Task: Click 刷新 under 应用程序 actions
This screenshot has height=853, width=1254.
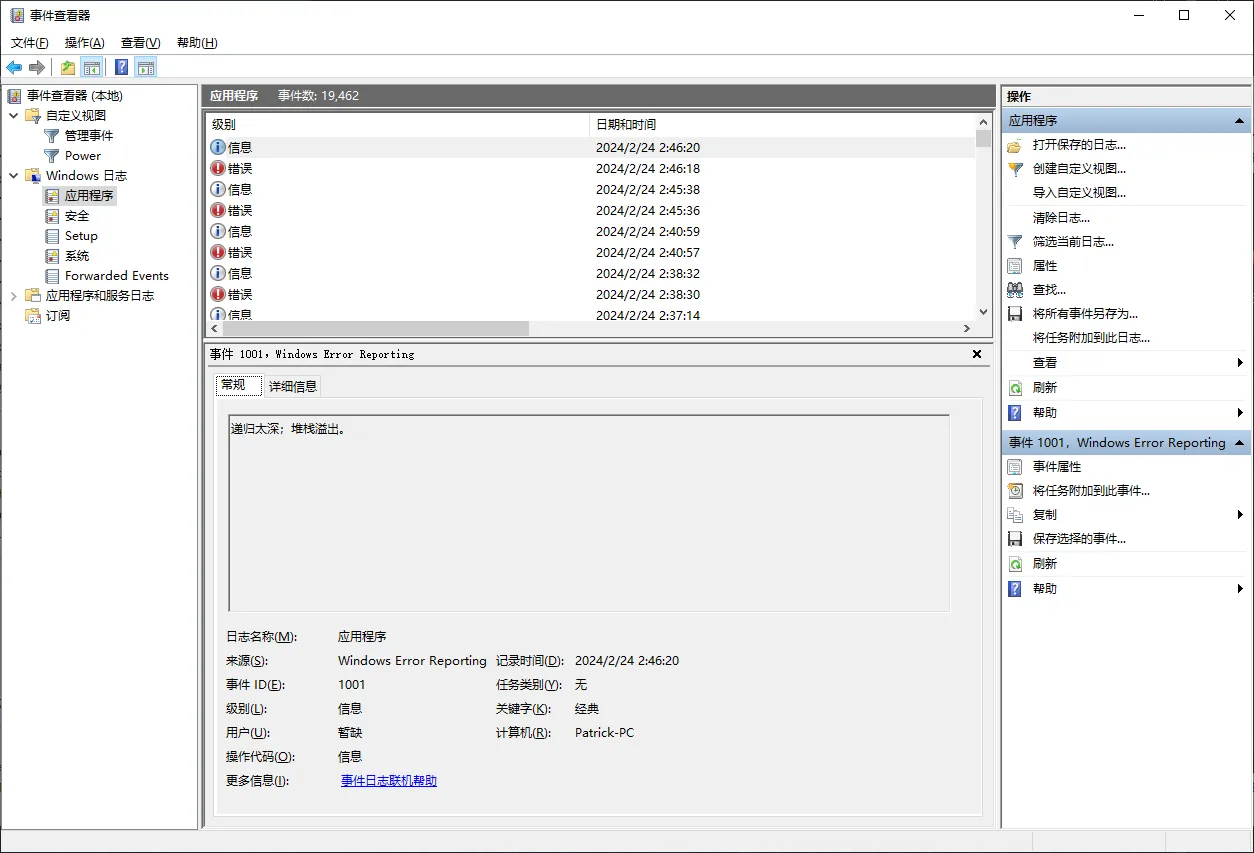Action: point(1045,387)
